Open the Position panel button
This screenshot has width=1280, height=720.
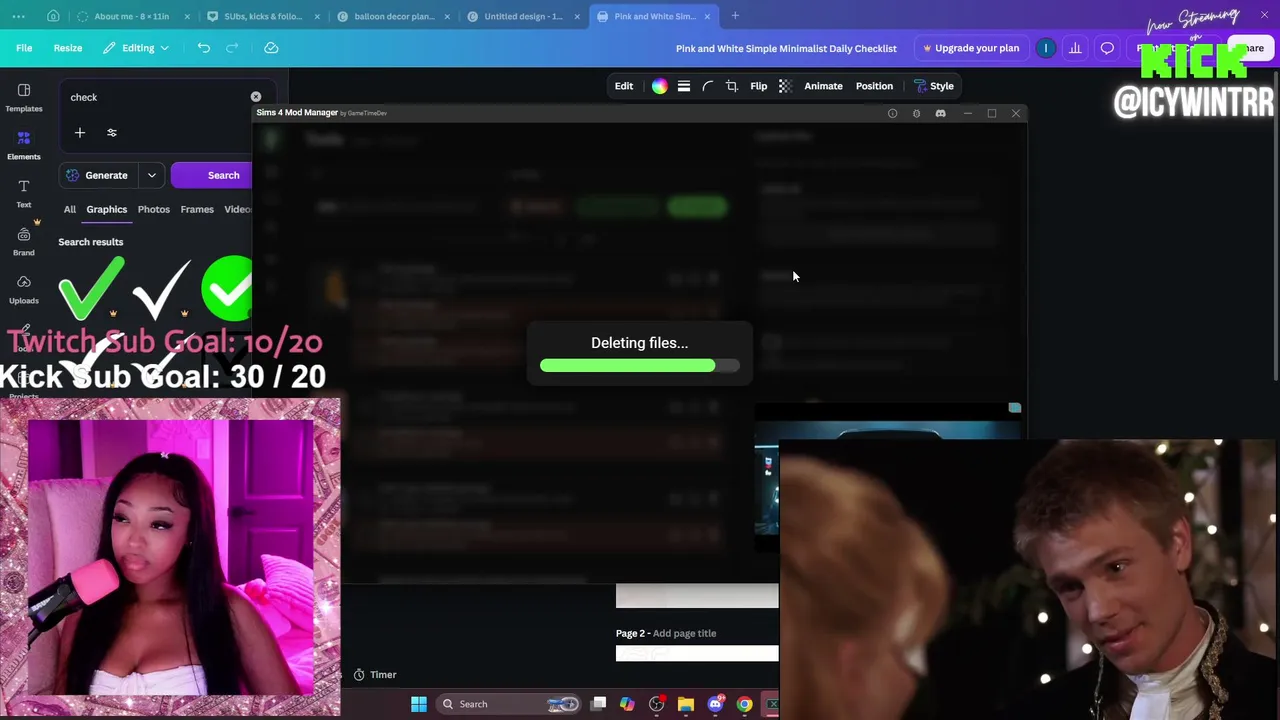(x=874, y=86)
